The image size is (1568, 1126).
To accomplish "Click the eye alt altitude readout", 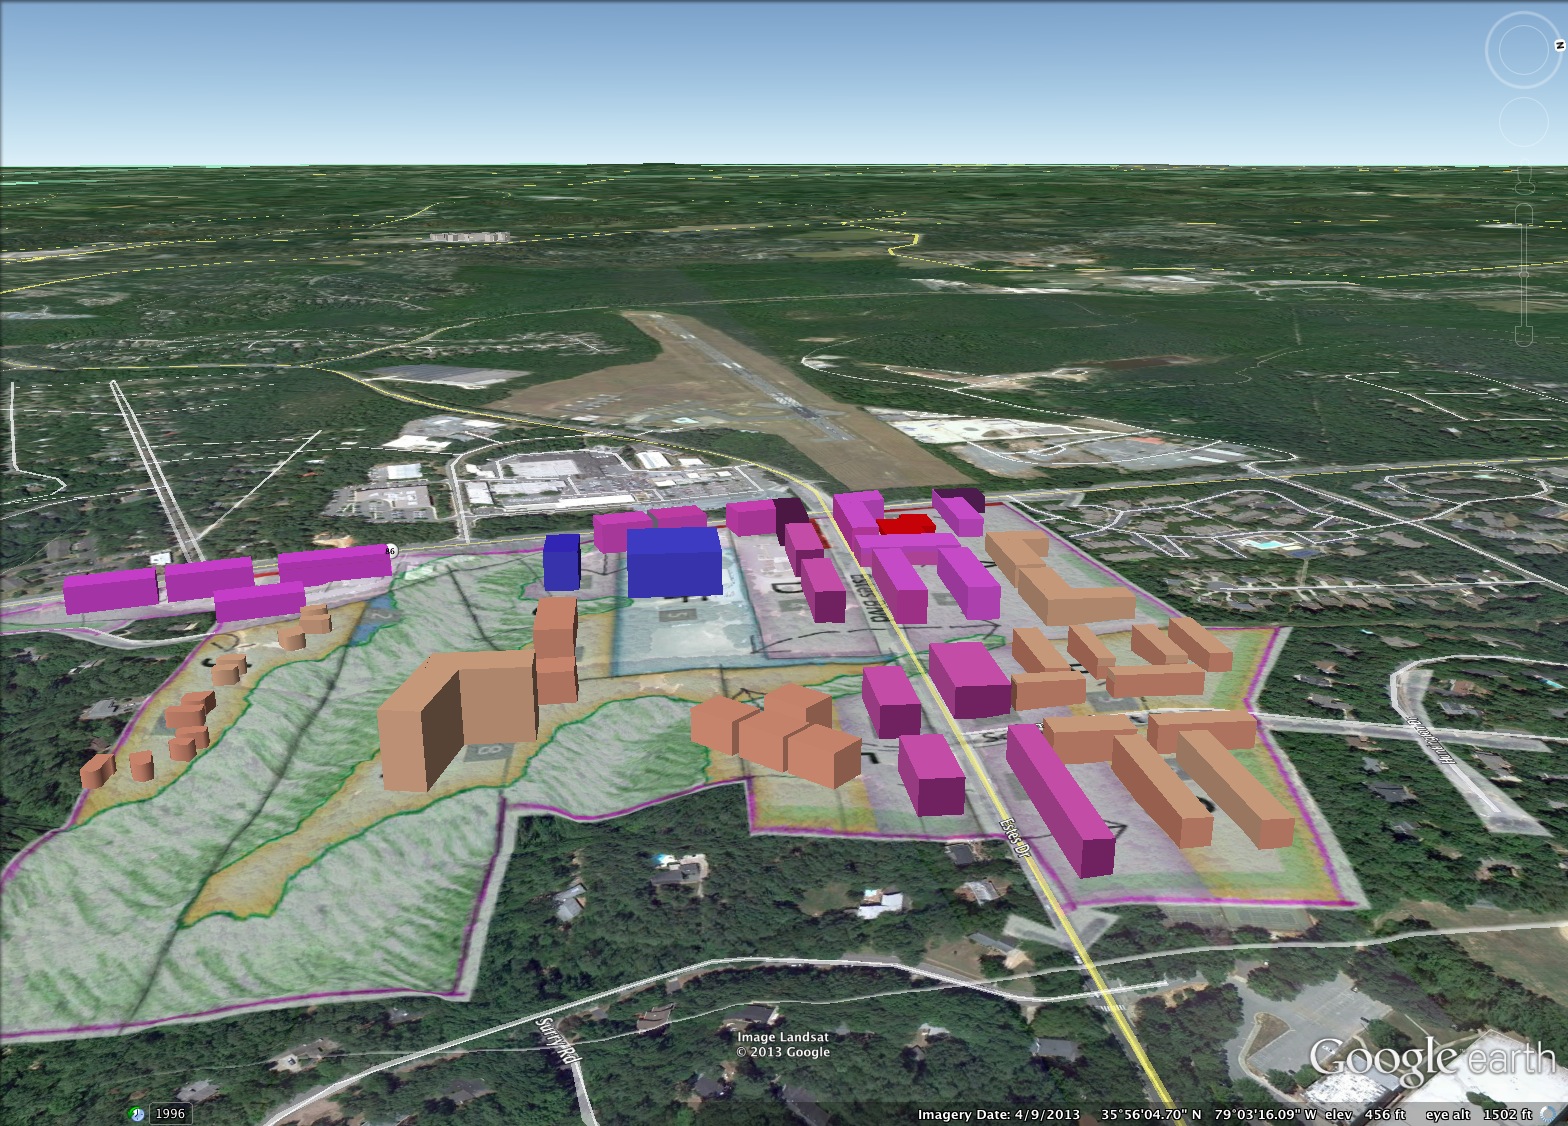I will pos(1478,1114).
